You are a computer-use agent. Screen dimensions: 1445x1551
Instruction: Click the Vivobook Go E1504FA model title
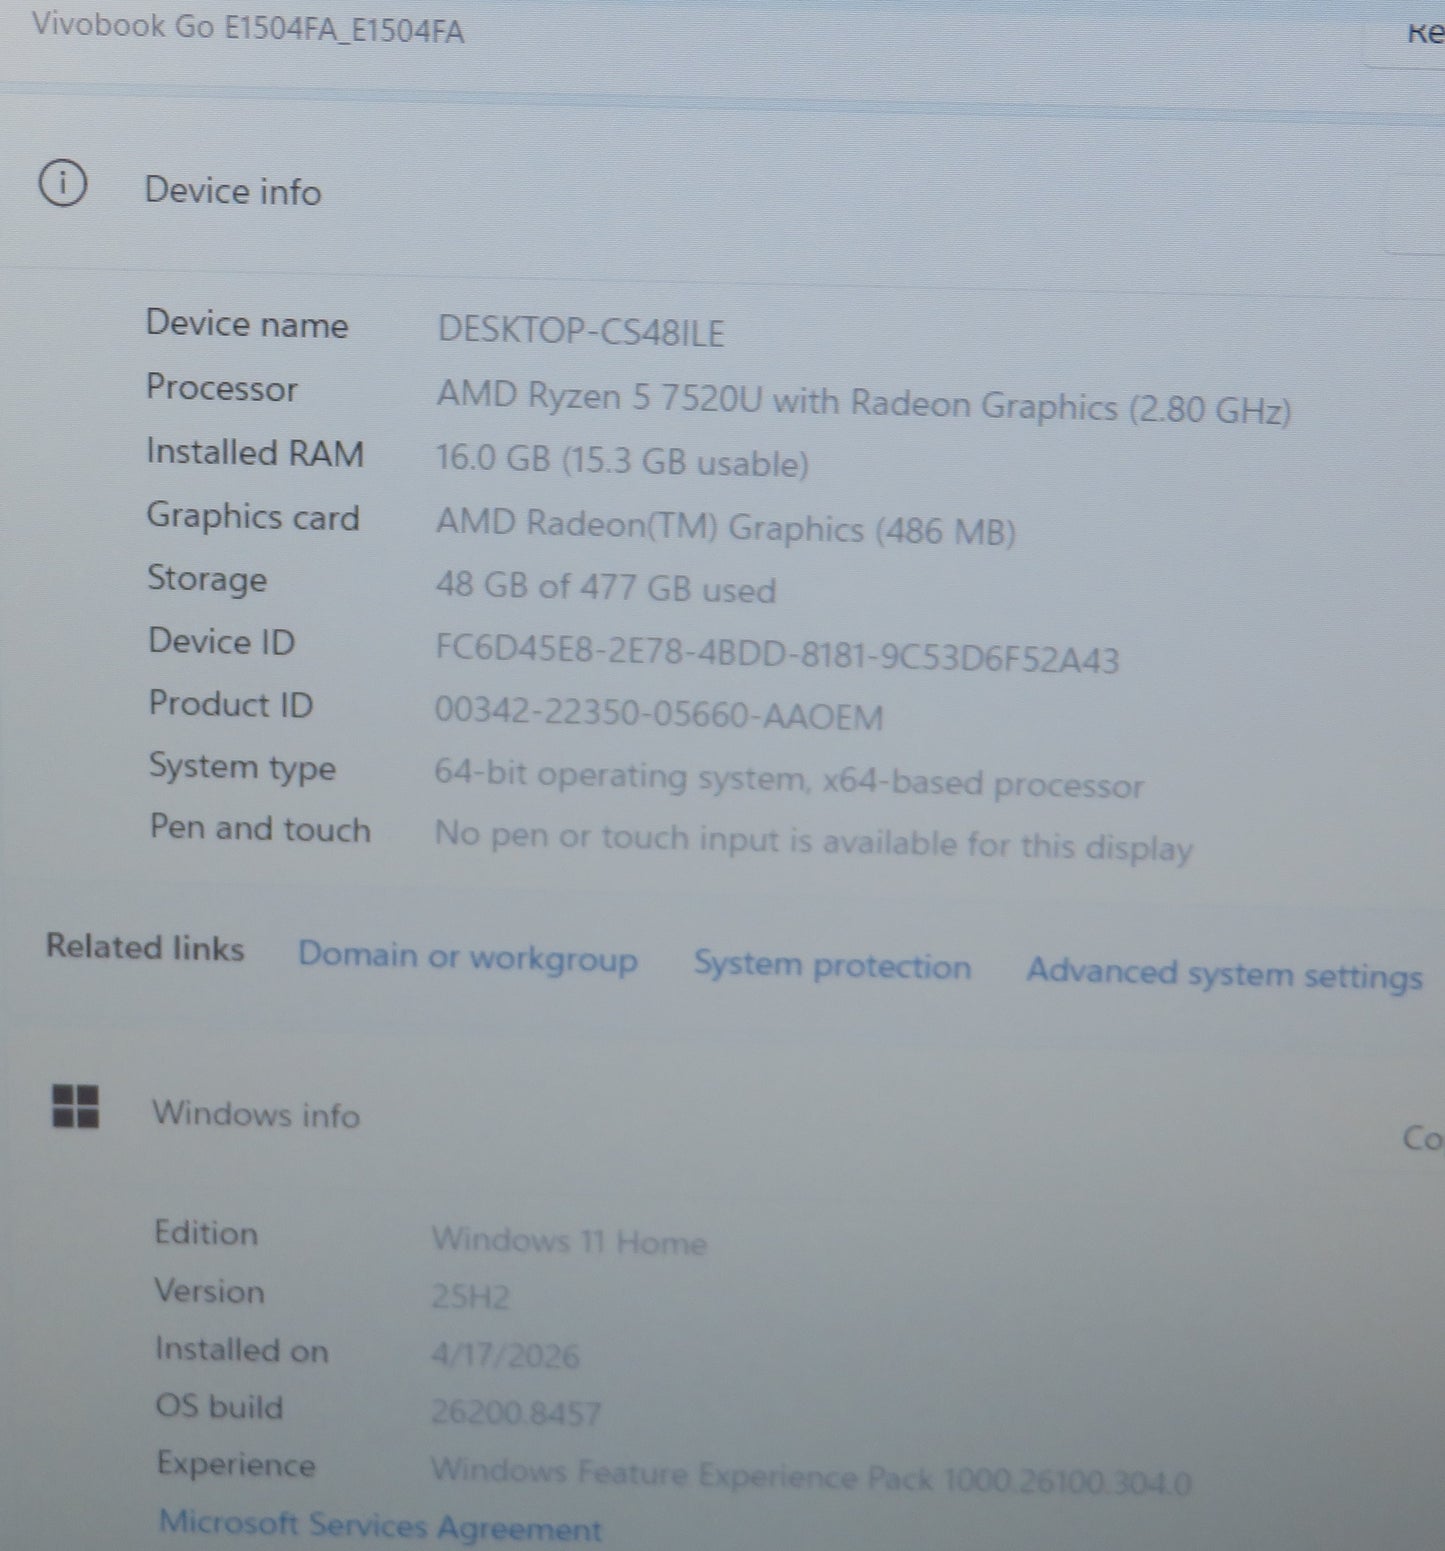248,28
